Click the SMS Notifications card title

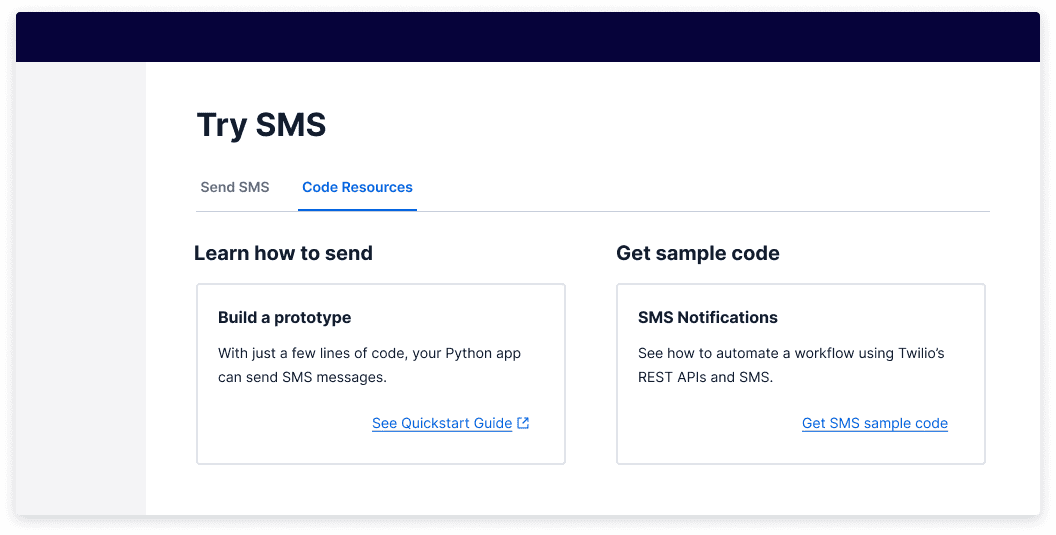click(x=707, y=318)
